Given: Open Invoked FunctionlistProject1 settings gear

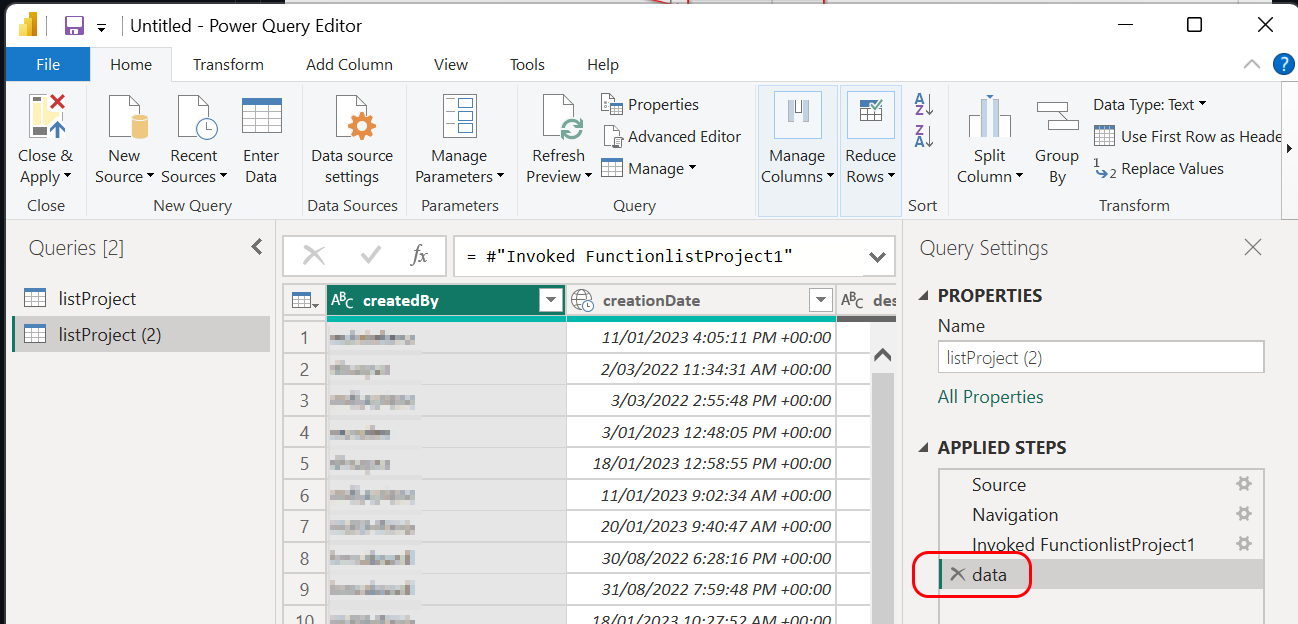Looking at the screenshot, I should 1244,544.
